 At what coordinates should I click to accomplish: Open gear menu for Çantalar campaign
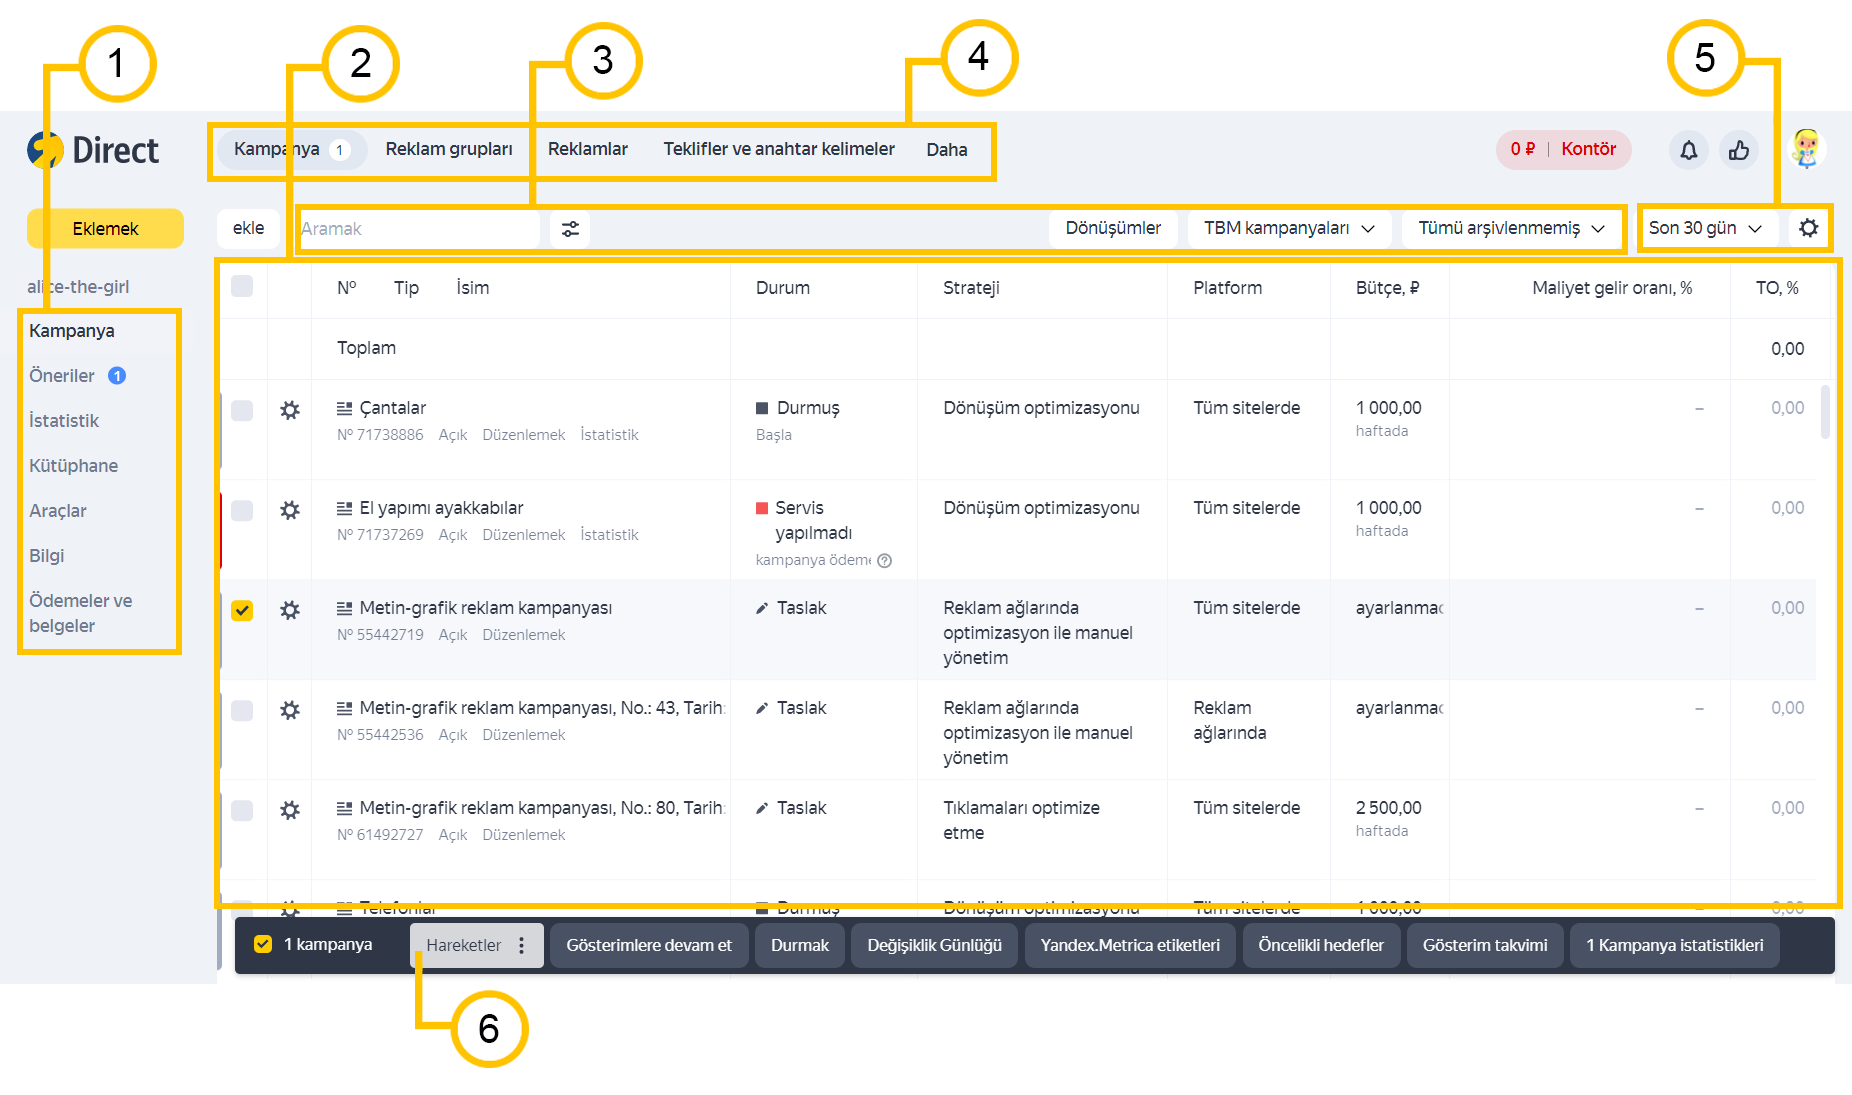click(x=290, y=410)
